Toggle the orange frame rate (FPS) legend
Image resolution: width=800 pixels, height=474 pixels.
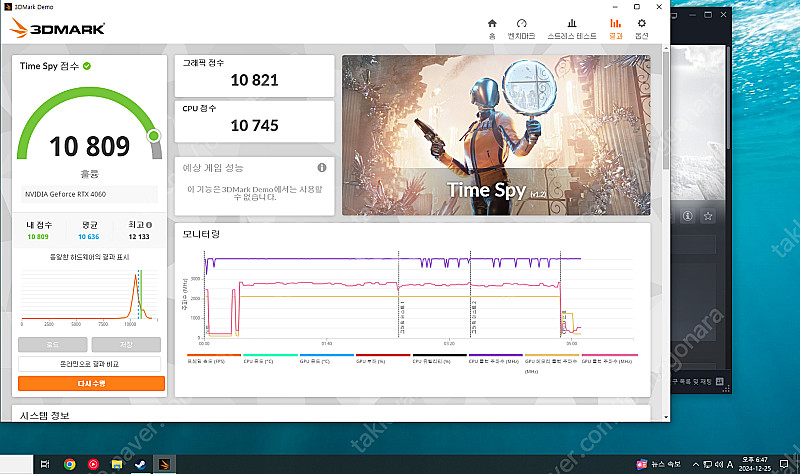pos(213,359)
